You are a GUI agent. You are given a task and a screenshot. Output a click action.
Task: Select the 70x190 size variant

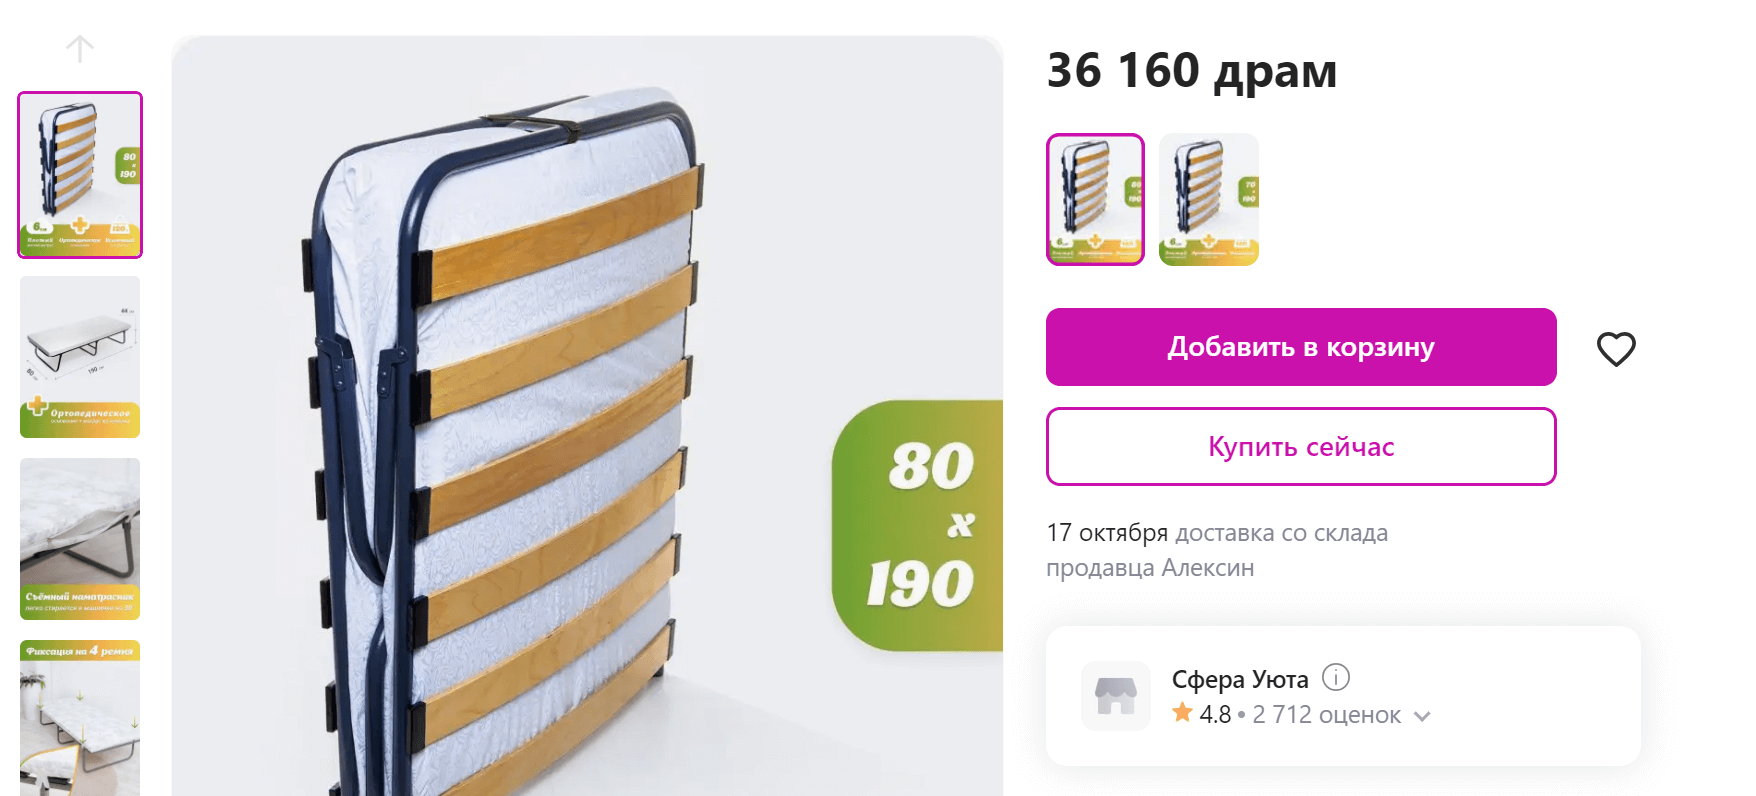coord(1208,200)
